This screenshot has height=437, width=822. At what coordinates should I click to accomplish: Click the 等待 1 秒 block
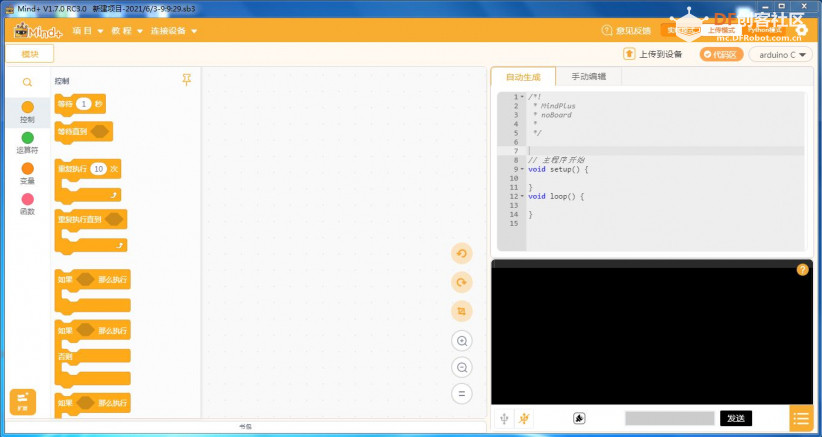tap(80, 104)
